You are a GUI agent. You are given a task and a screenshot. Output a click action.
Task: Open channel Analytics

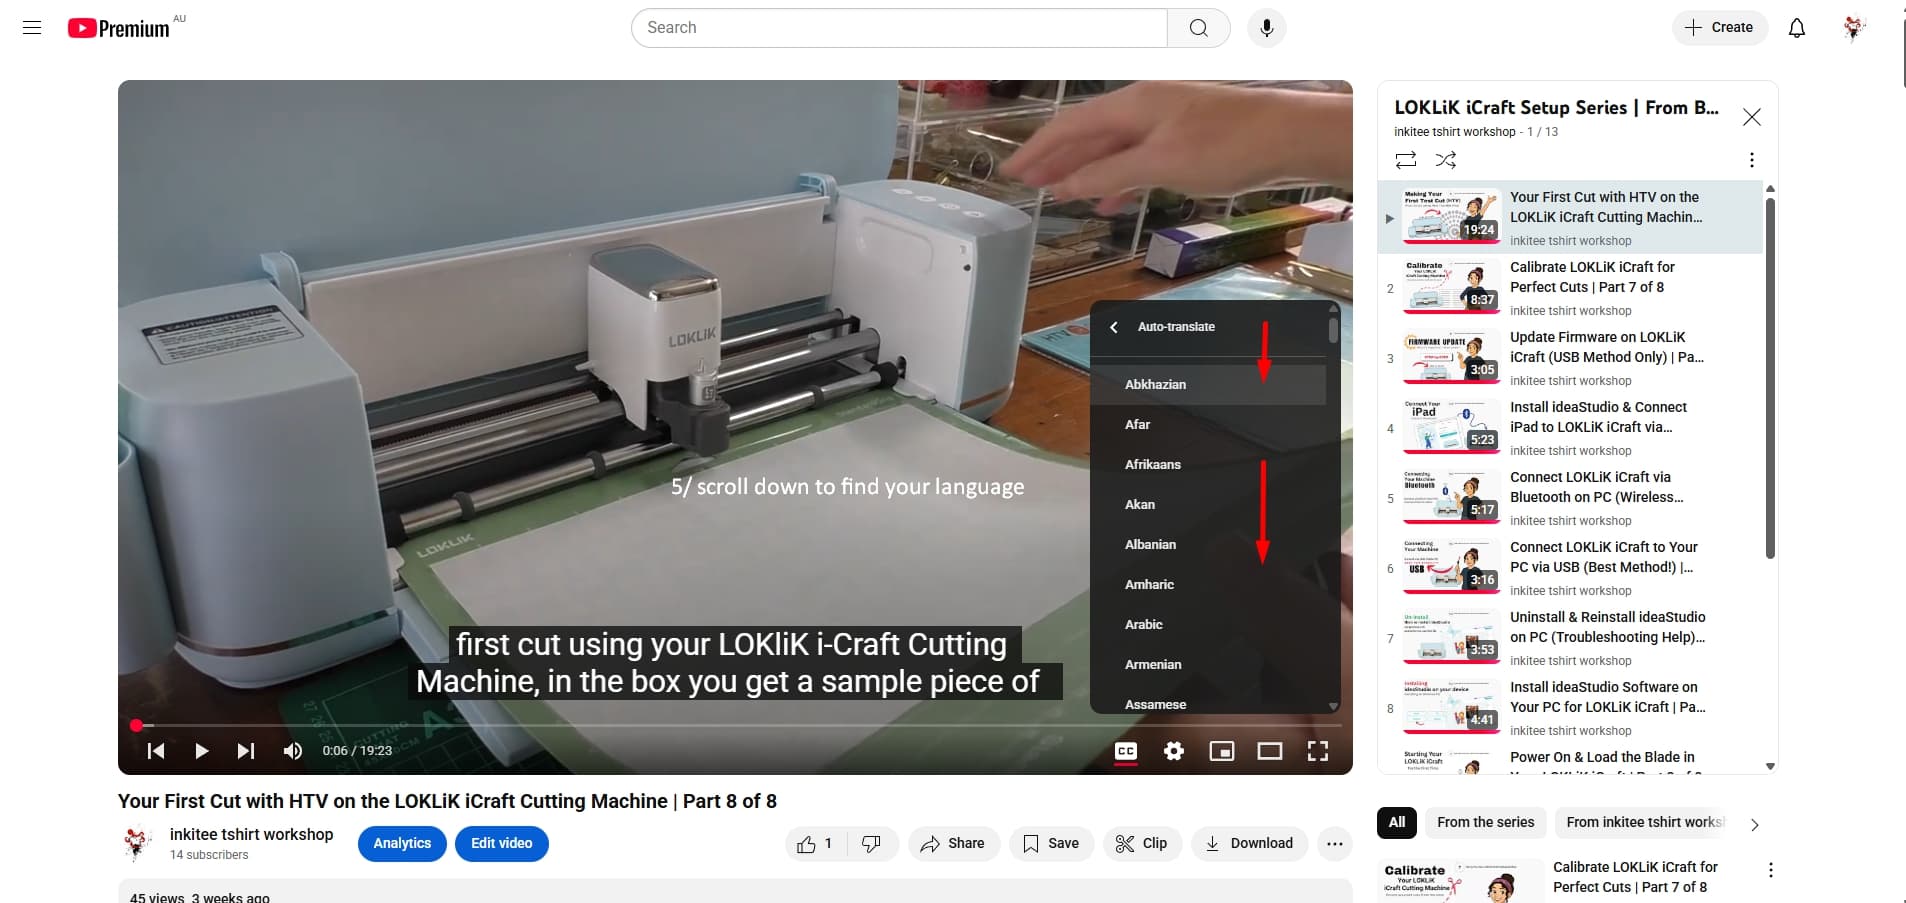pos(402,844)
